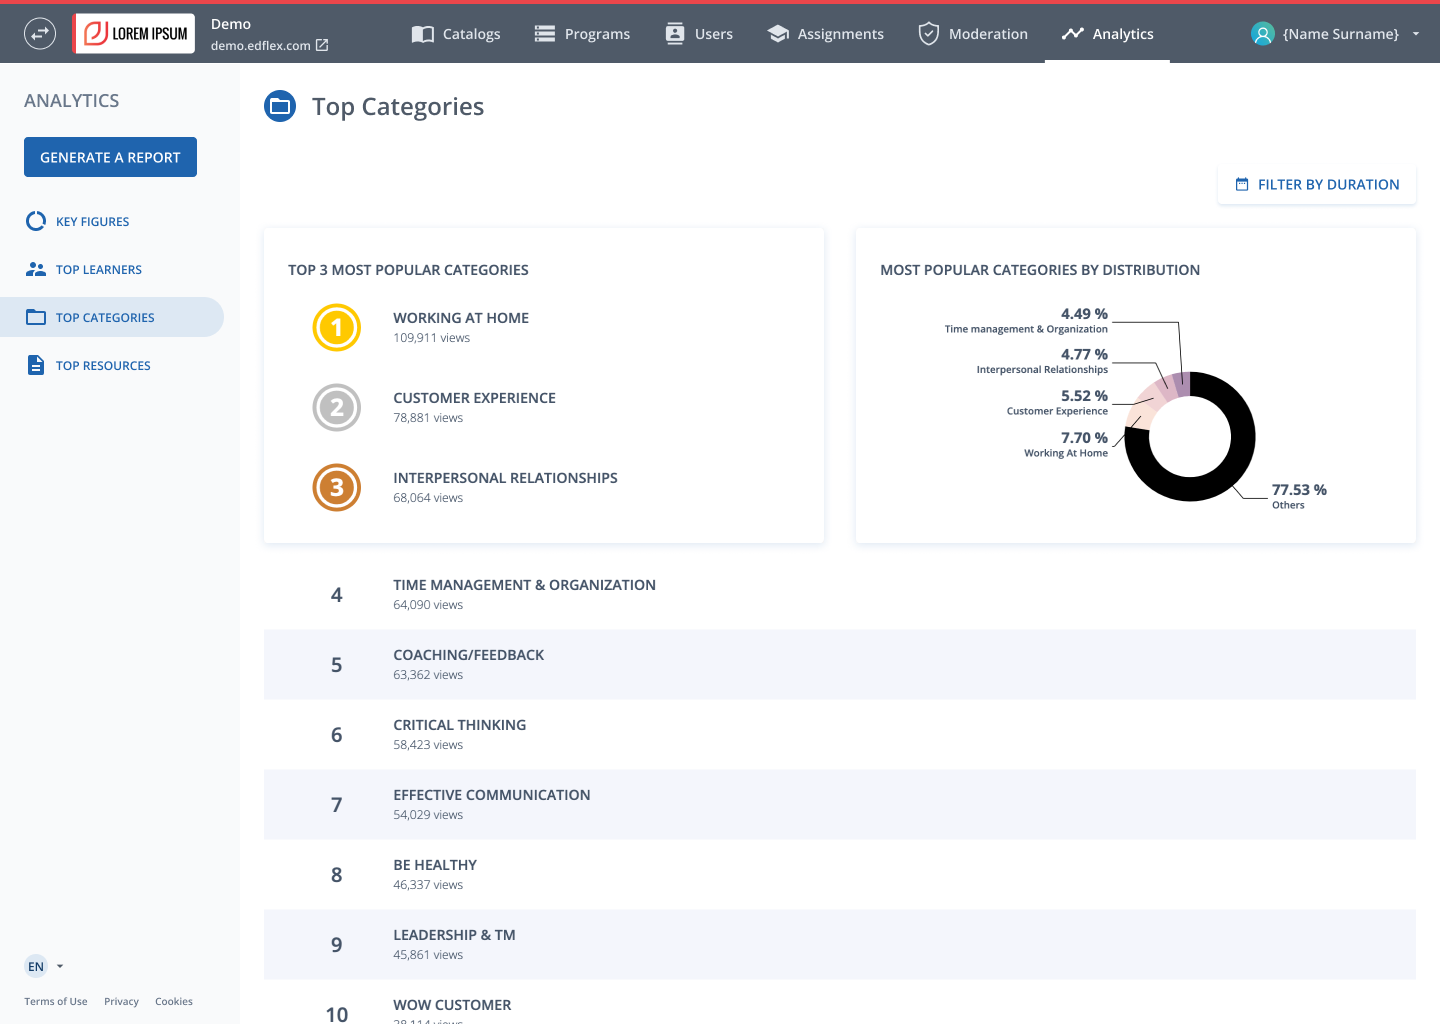Select the Analytics tab
Screen dimensions: 1440x1024
1108,34
